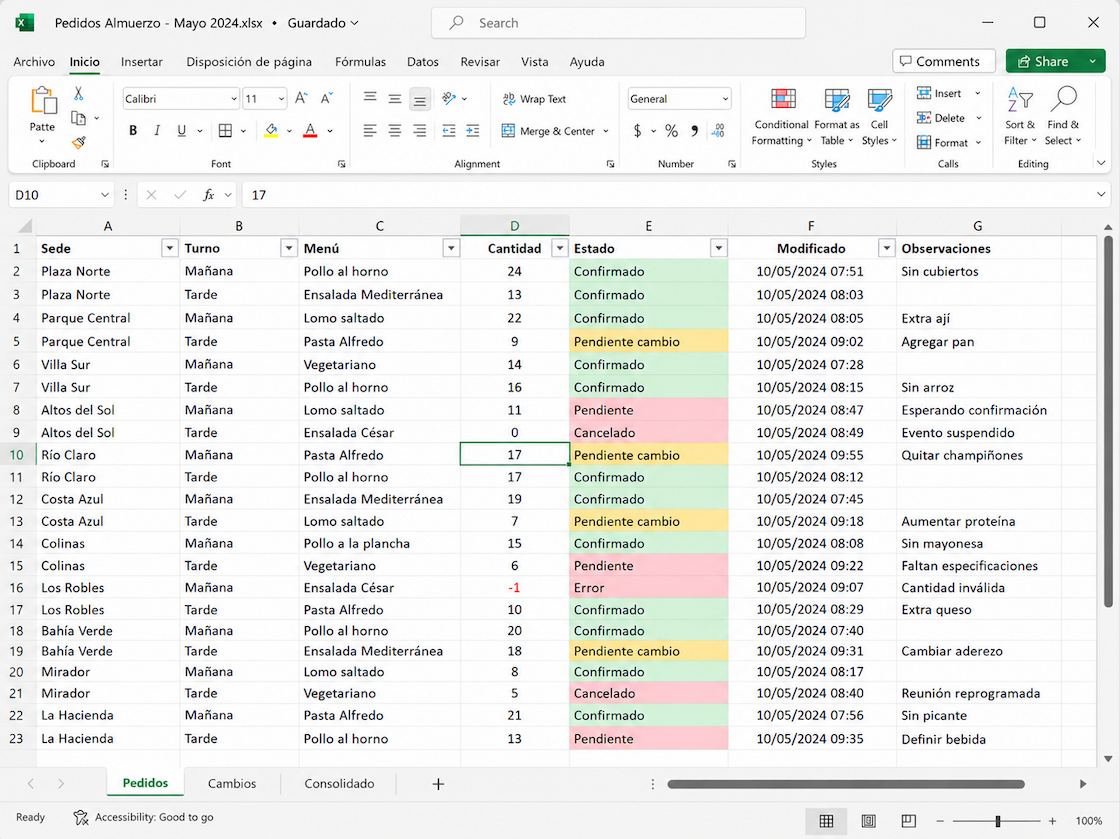1120x839 pixels.
Task: Open Conditional Formatting
Action: [x=781, y=118]
